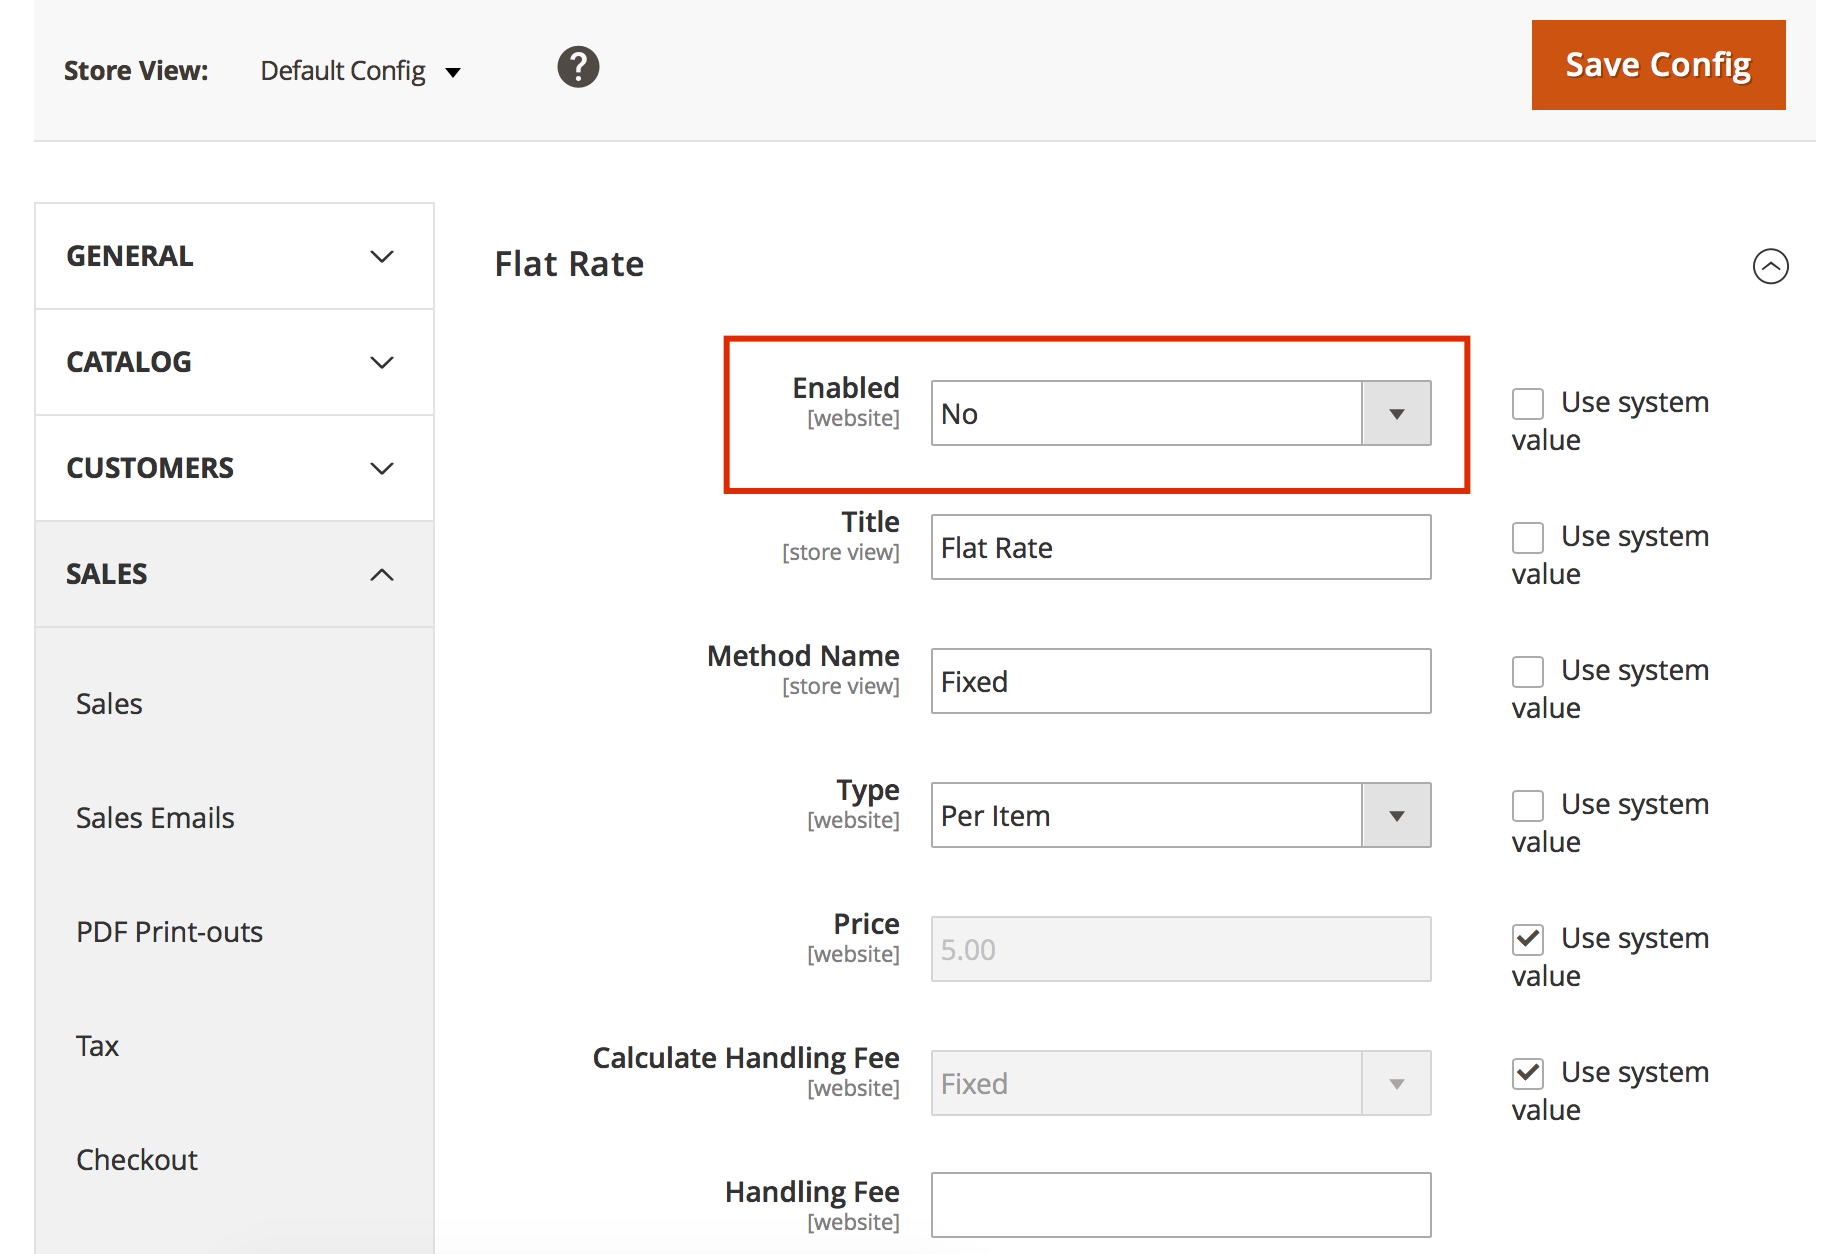
Task: Check Use system value for Enabled
Action: click(1528, 404)
